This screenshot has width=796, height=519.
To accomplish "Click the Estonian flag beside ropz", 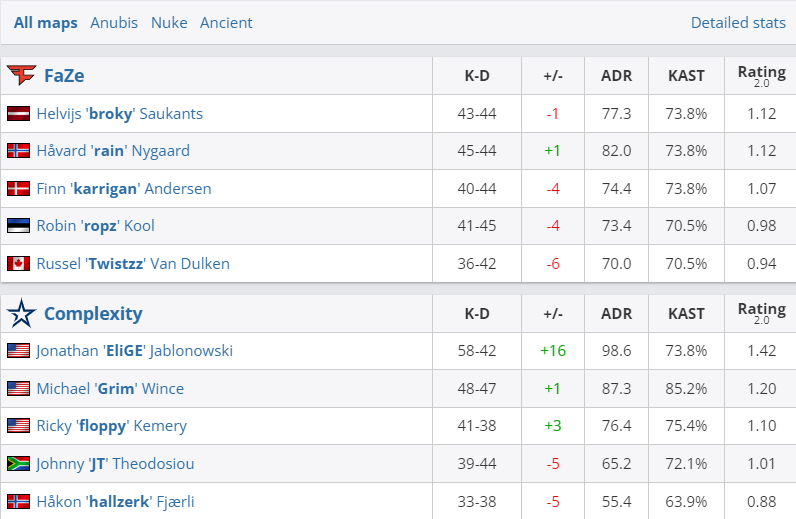I will 18,226.
